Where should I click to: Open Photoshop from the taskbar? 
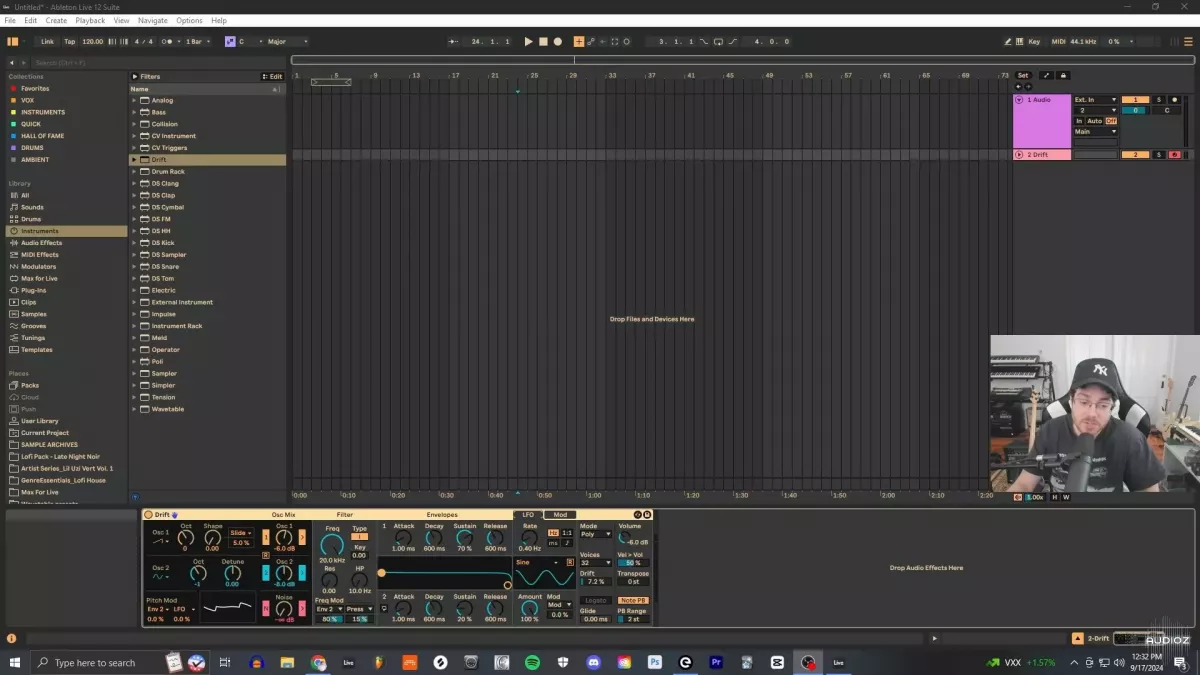pyautogui.click(x=654, y=662)
